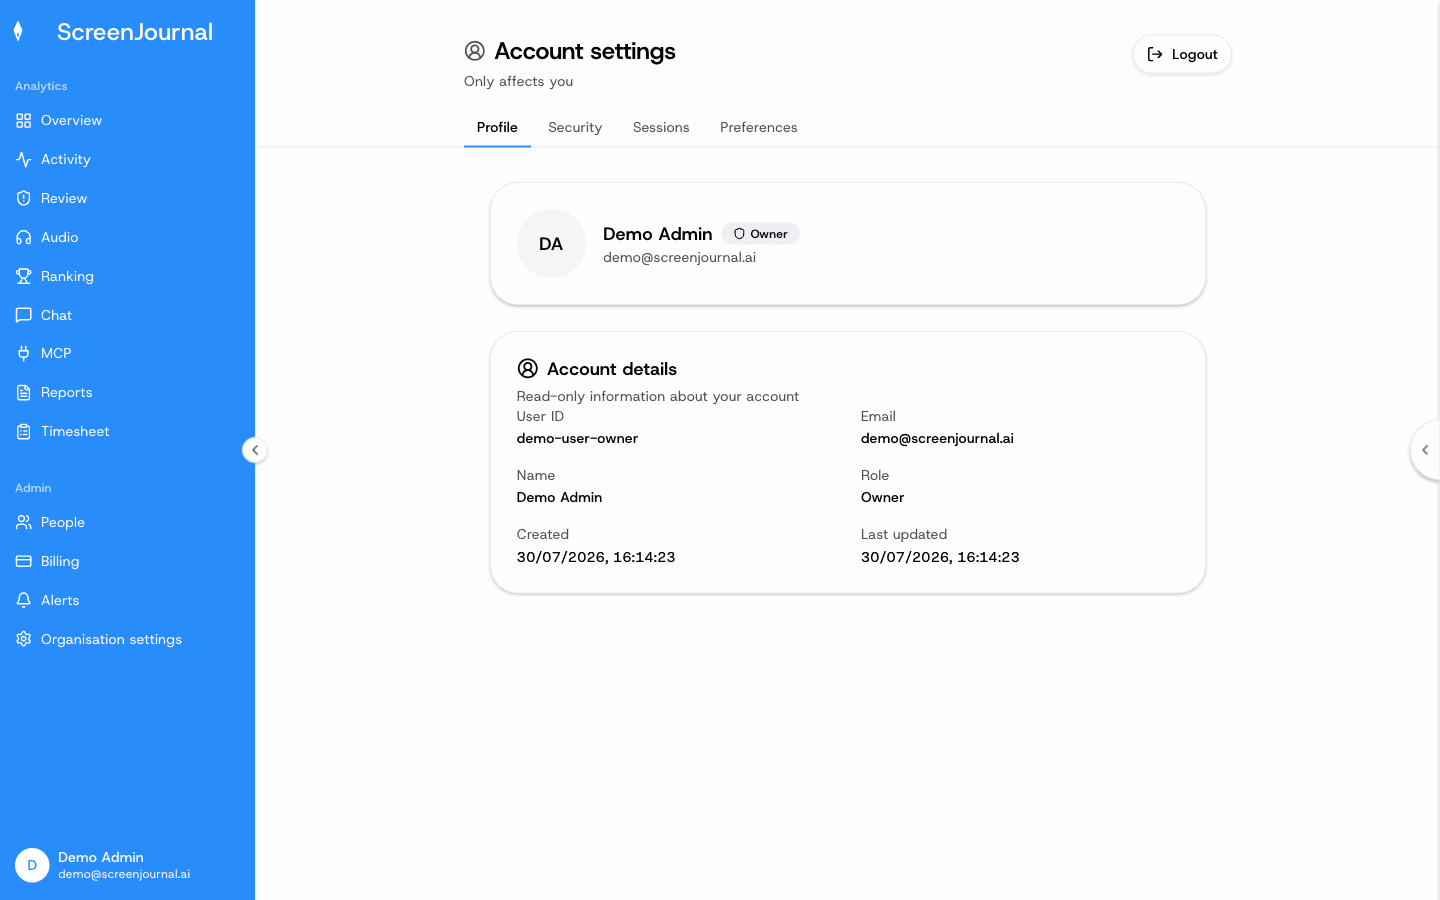Switch to the Preferences tab
The height and width of the screenshot is (900, 1440).
759,128
